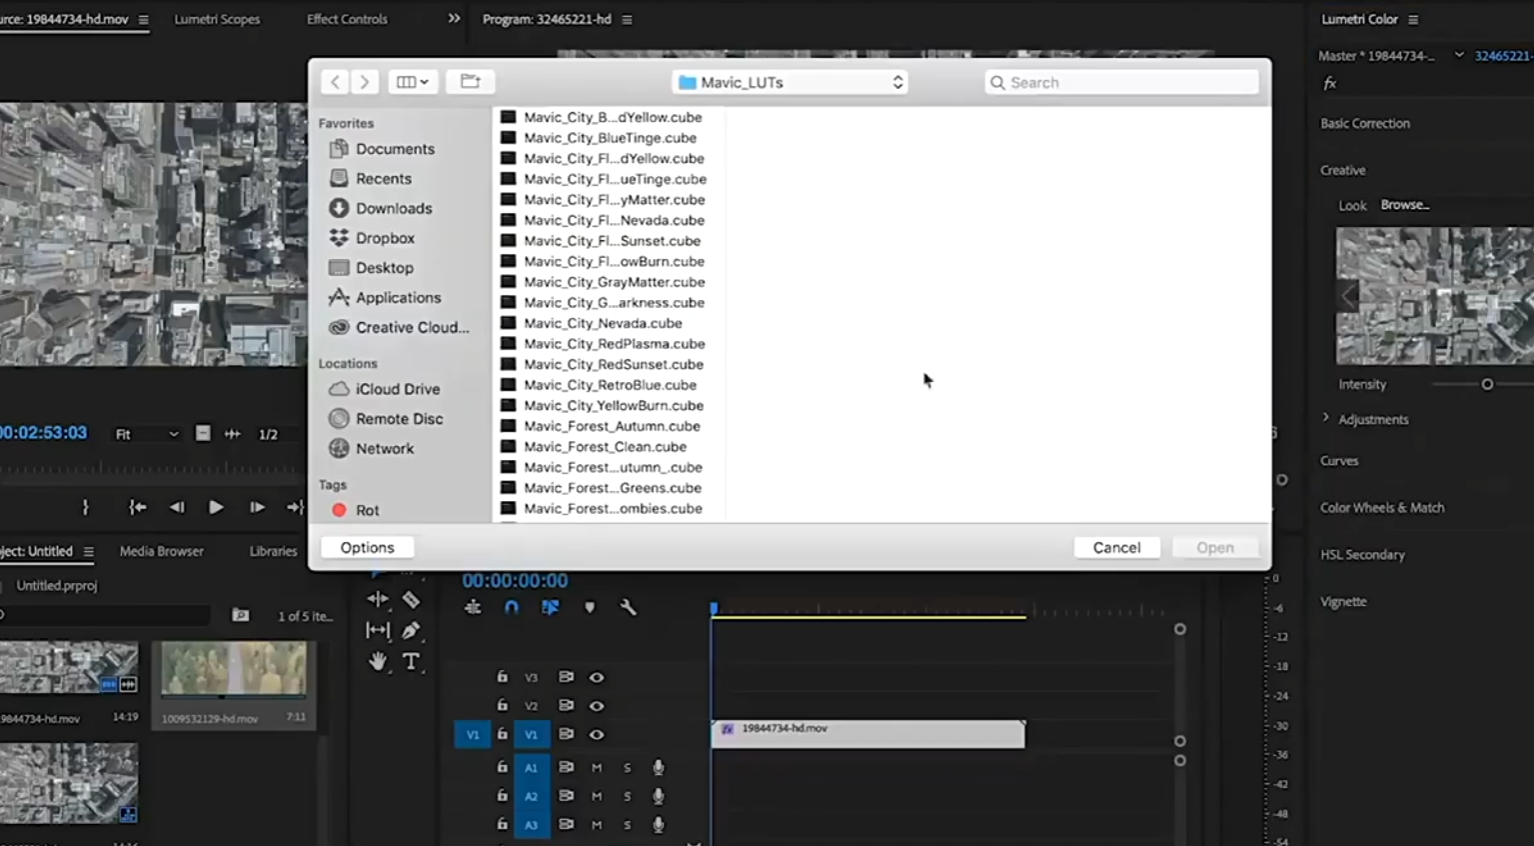1534x846 pixels.
Task: Select the Hand tool in Premiere
Action: 377,661
